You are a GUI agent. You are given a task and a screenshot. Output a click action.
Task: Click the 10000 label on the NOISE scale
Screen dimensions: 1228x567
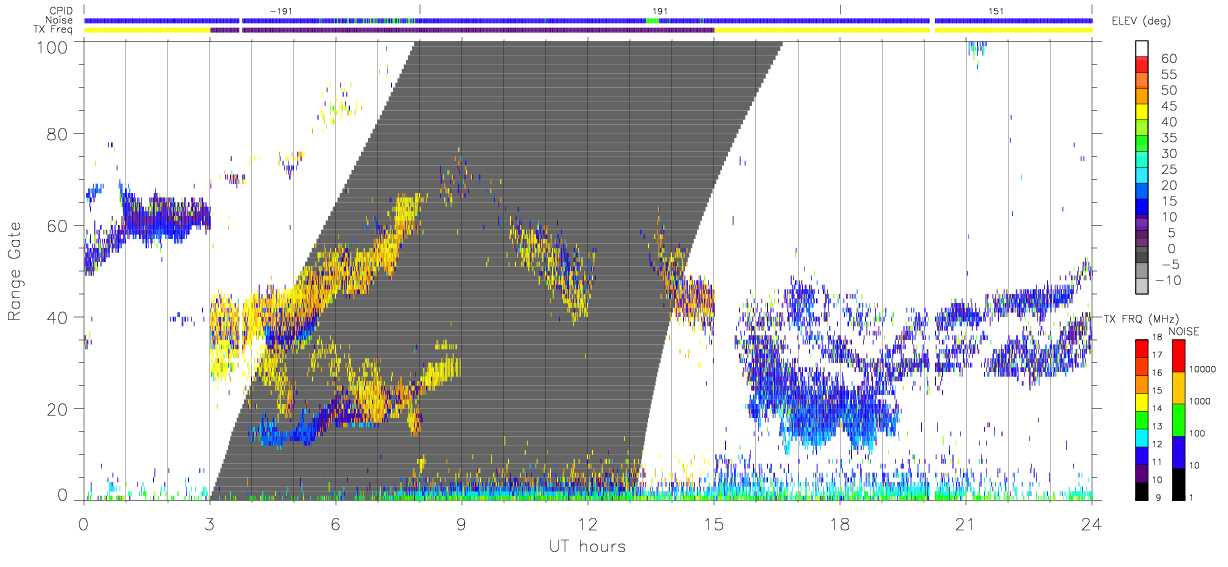[1205, 371]
